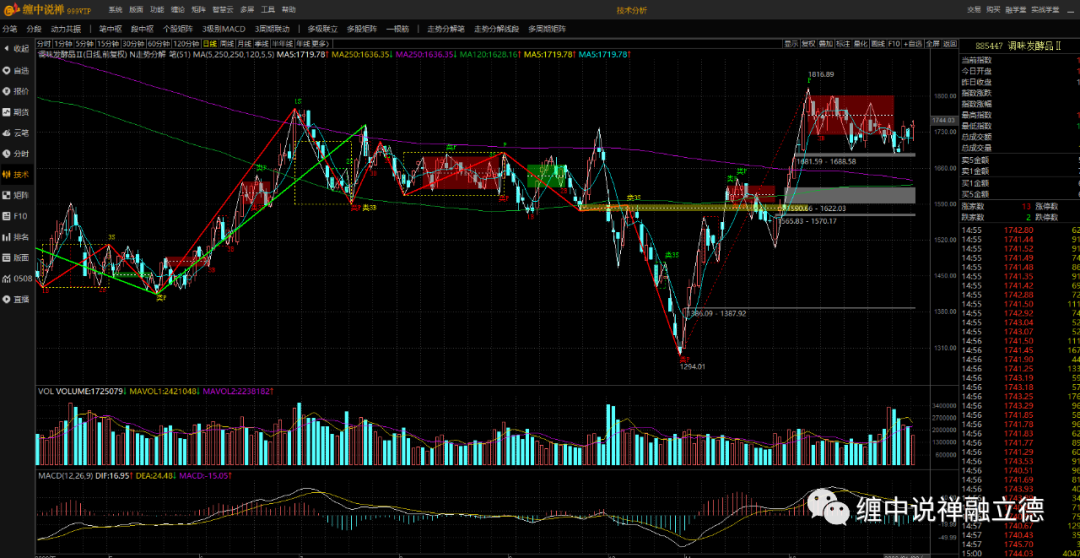Open the 多屏 menu
1080x558 pixels.
(247, 10)
